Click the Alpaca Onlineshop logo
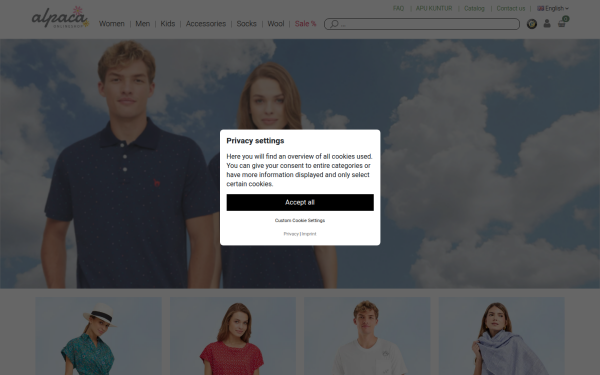 tap(60, 18)
